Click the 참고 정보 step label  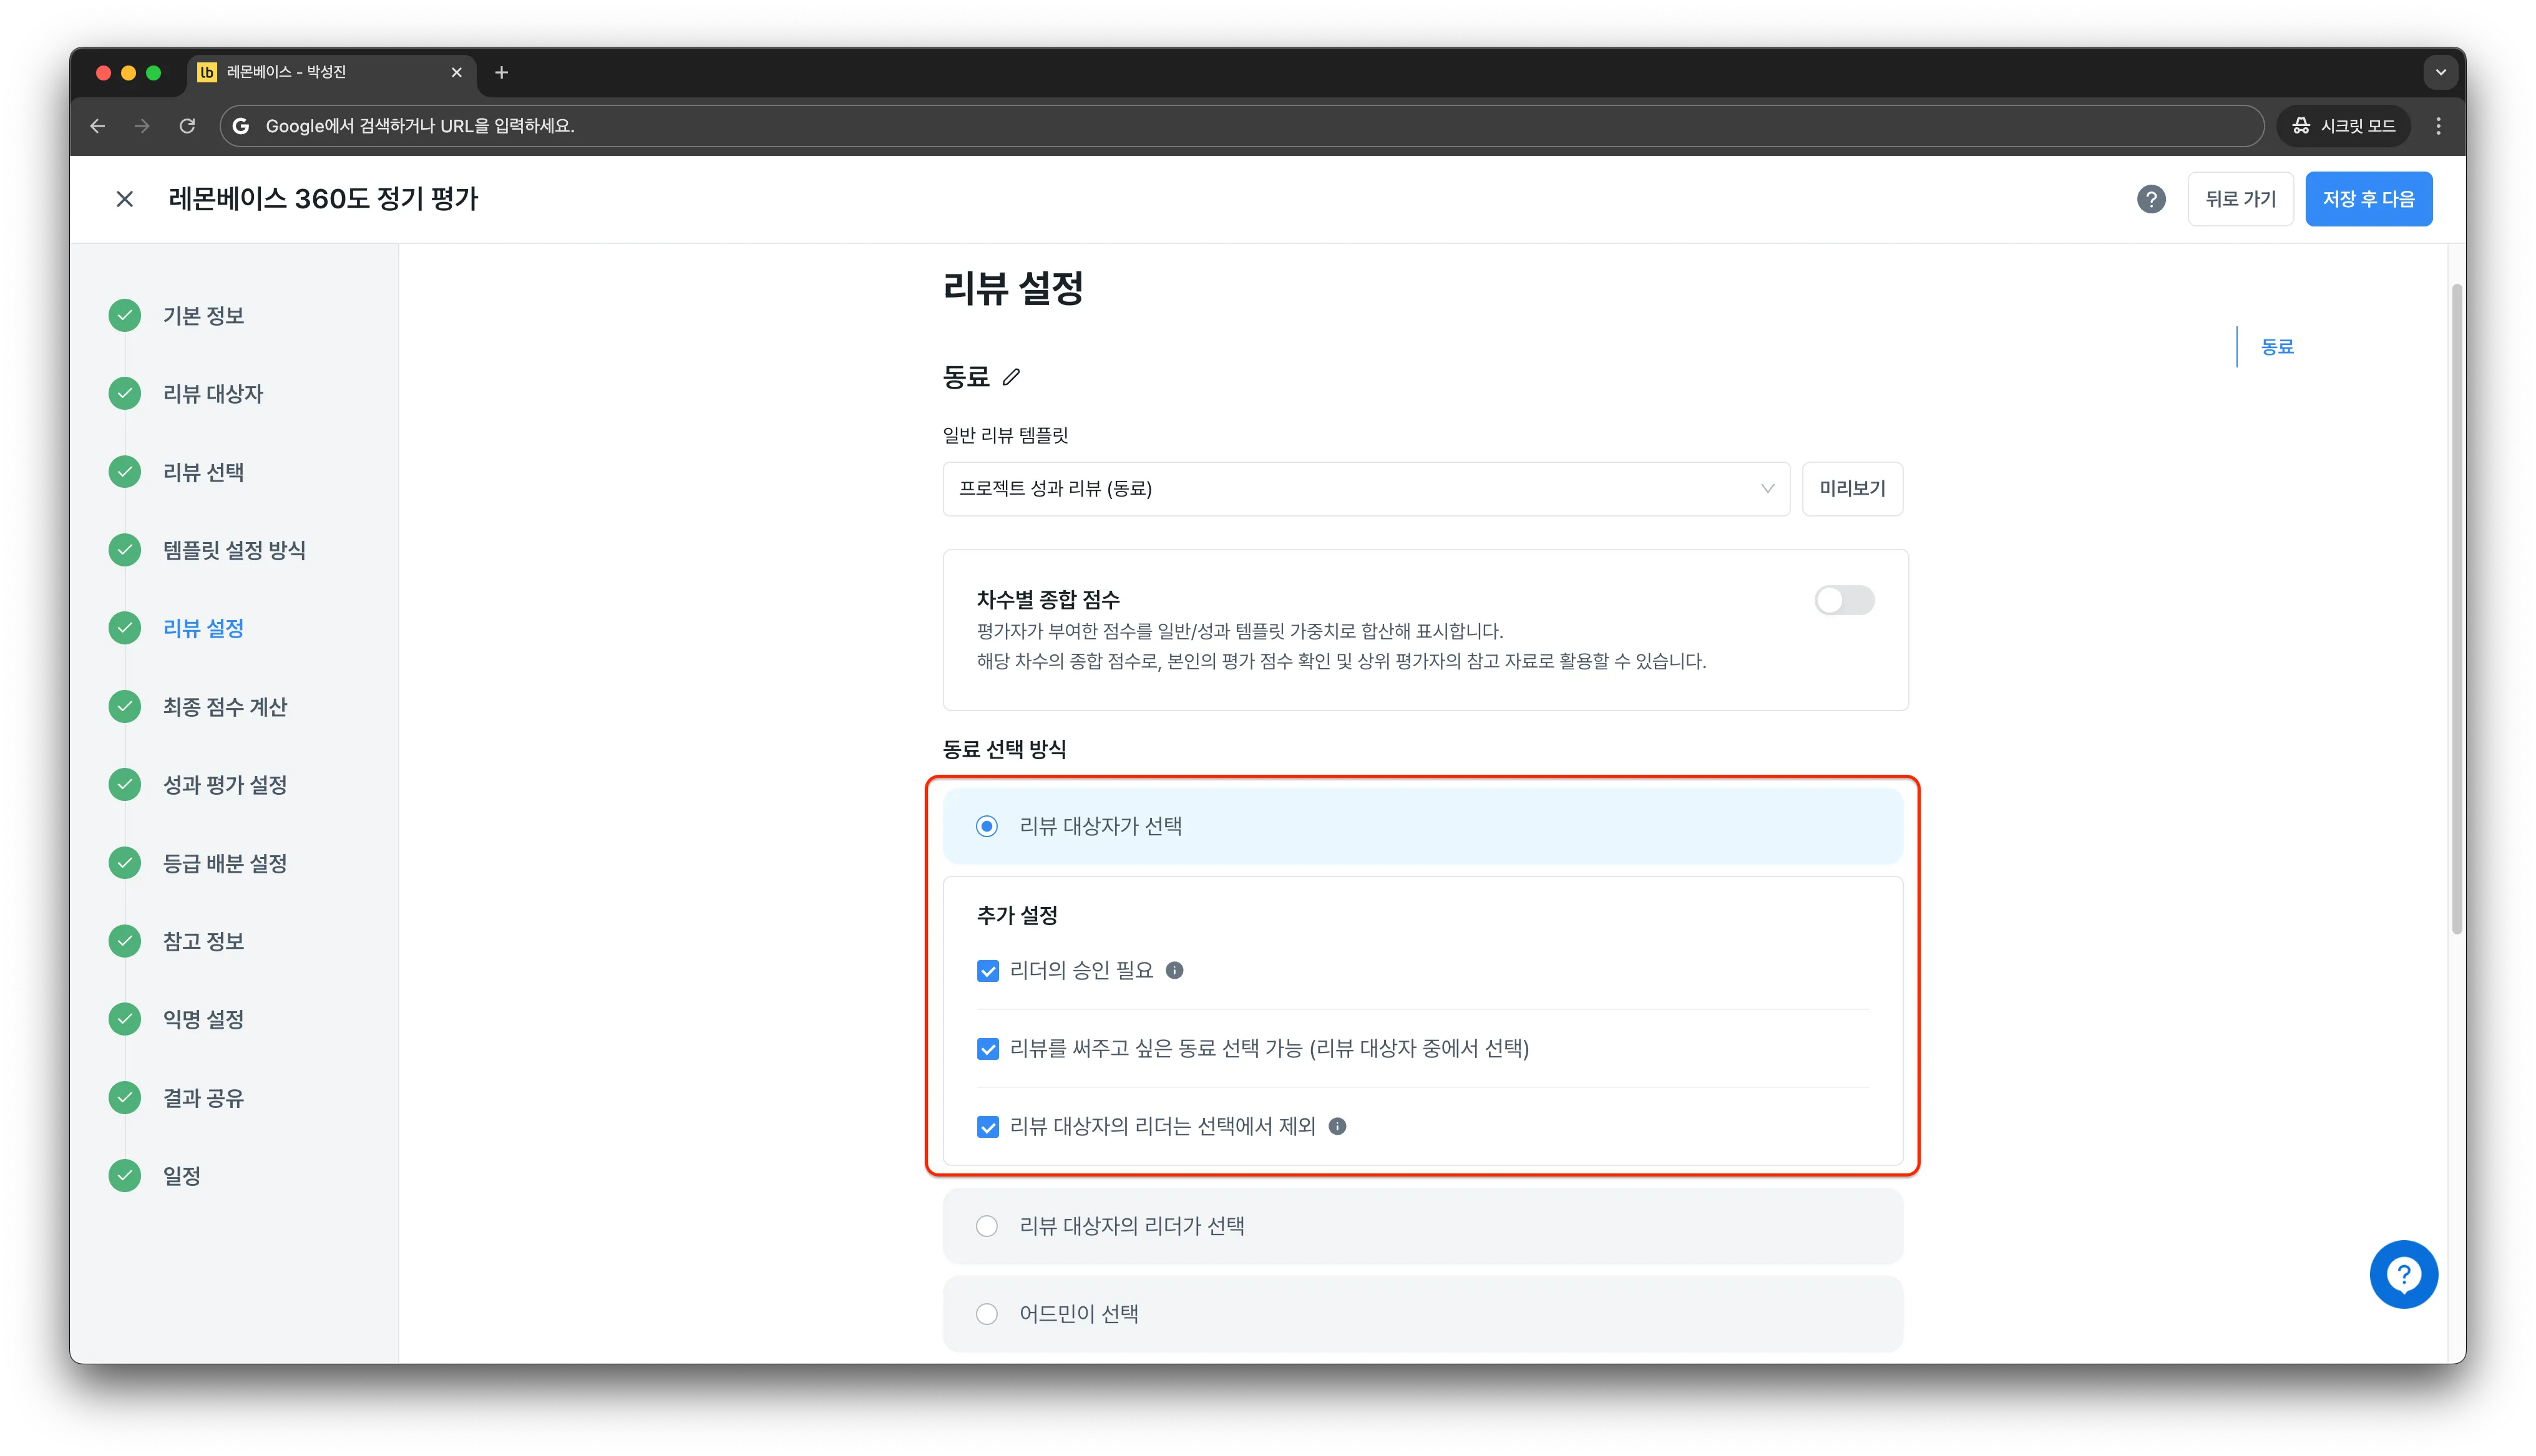click(x=204, y=940)
